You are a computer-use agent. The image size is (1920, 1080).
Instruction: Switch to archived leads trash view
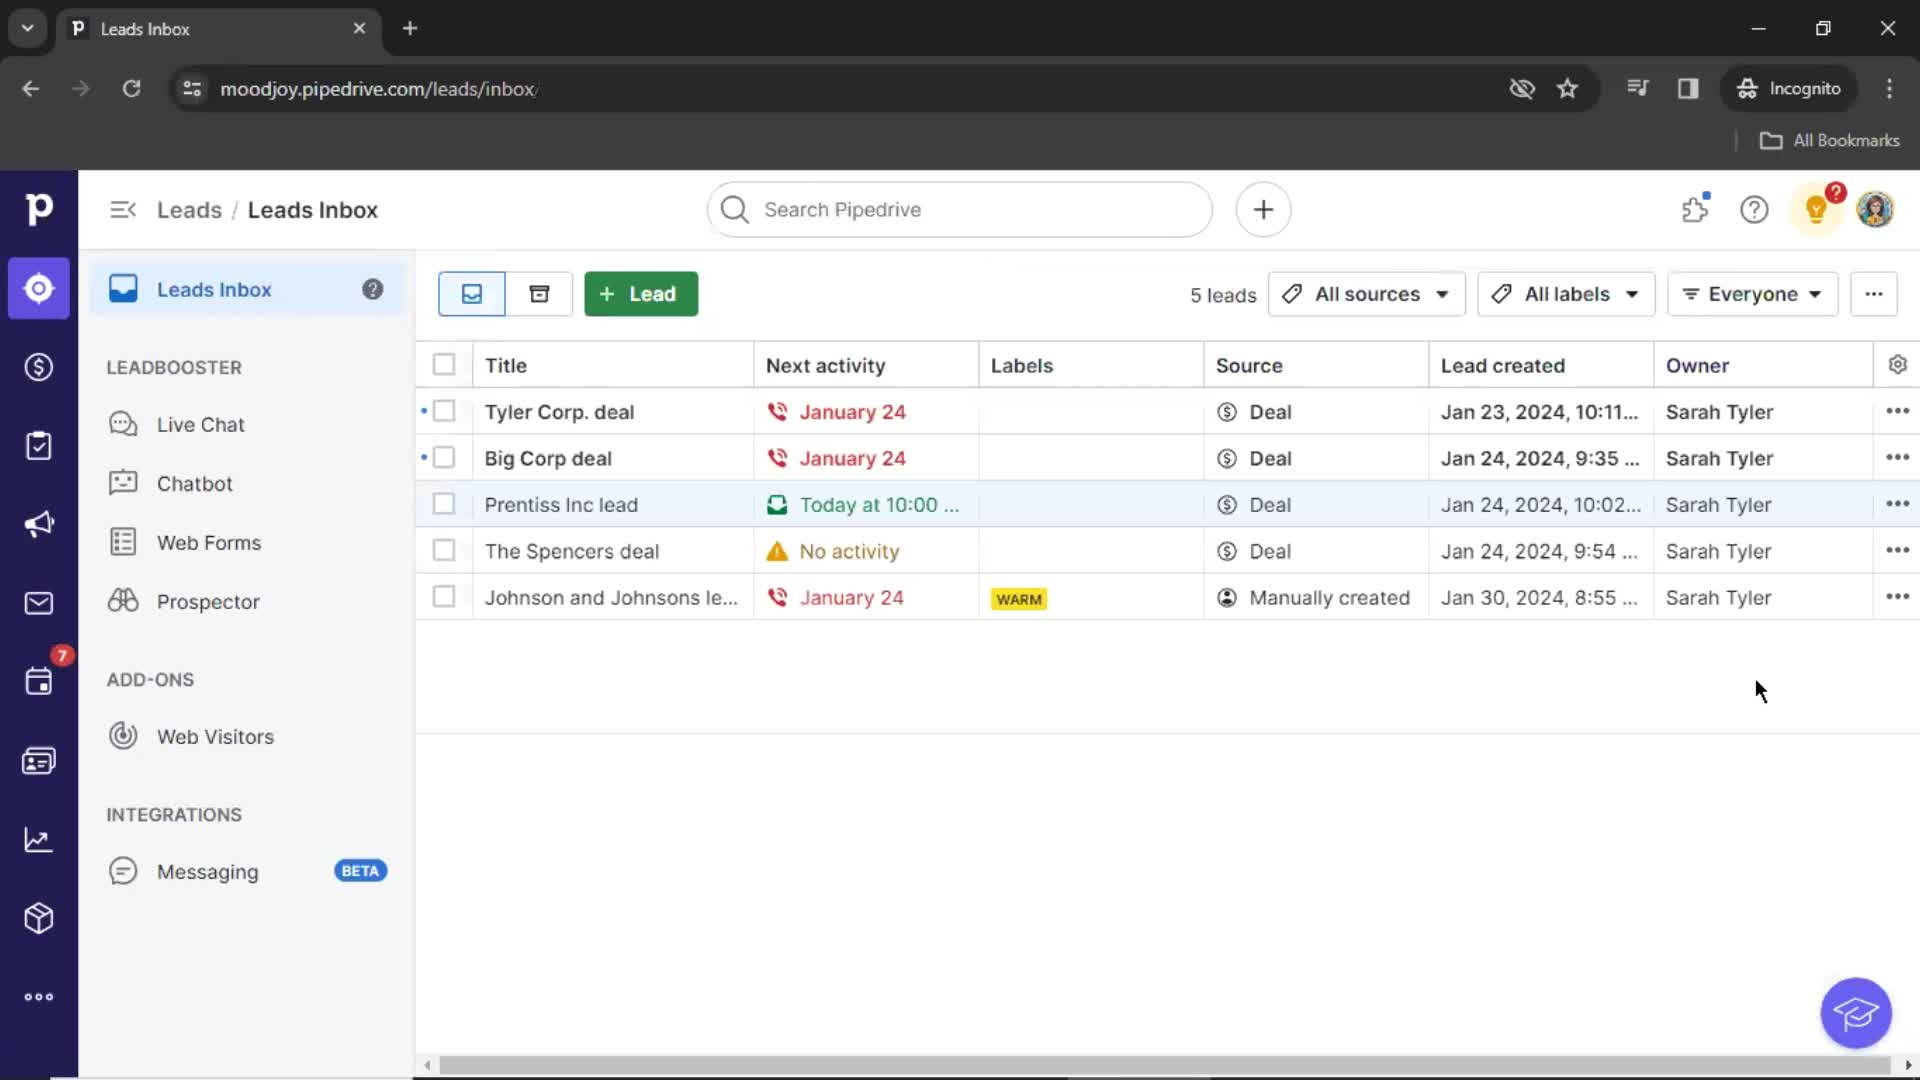pyautogui.click(x=537, y=293)
